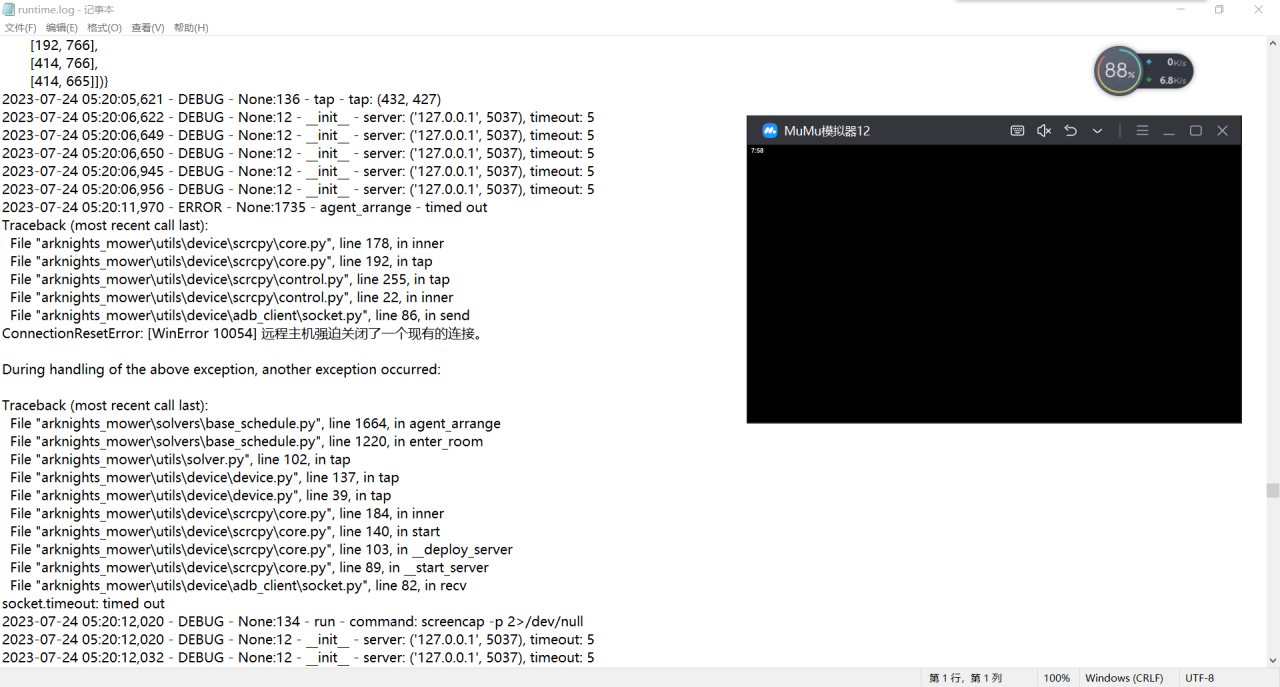Click the Notepad icon in the runtime.log title bar

(x=8, y=9)
